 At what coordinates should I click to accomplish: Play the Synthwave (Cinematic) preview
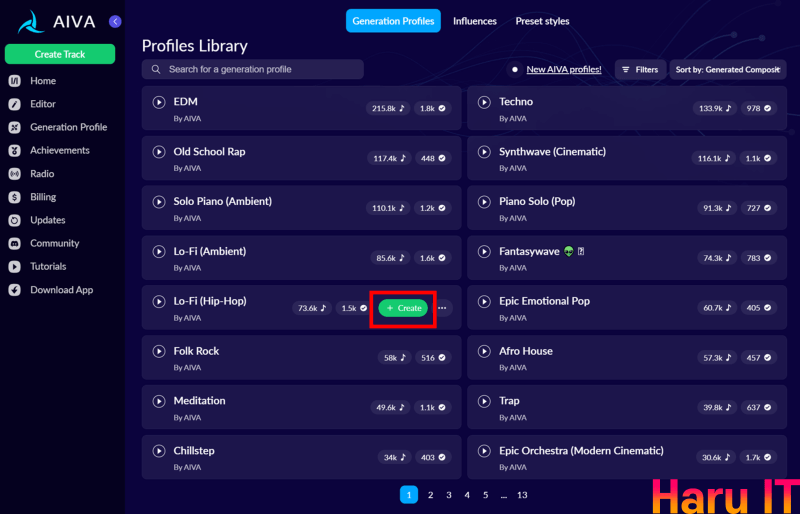point(484,152)
